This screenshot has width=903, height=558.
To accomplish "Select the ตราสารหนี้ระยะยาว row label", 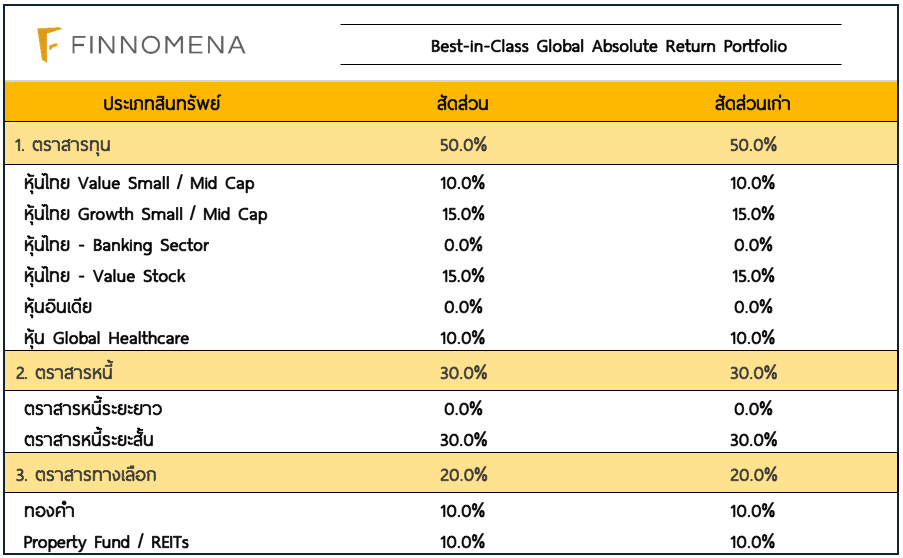I will [x=92, y=409].
